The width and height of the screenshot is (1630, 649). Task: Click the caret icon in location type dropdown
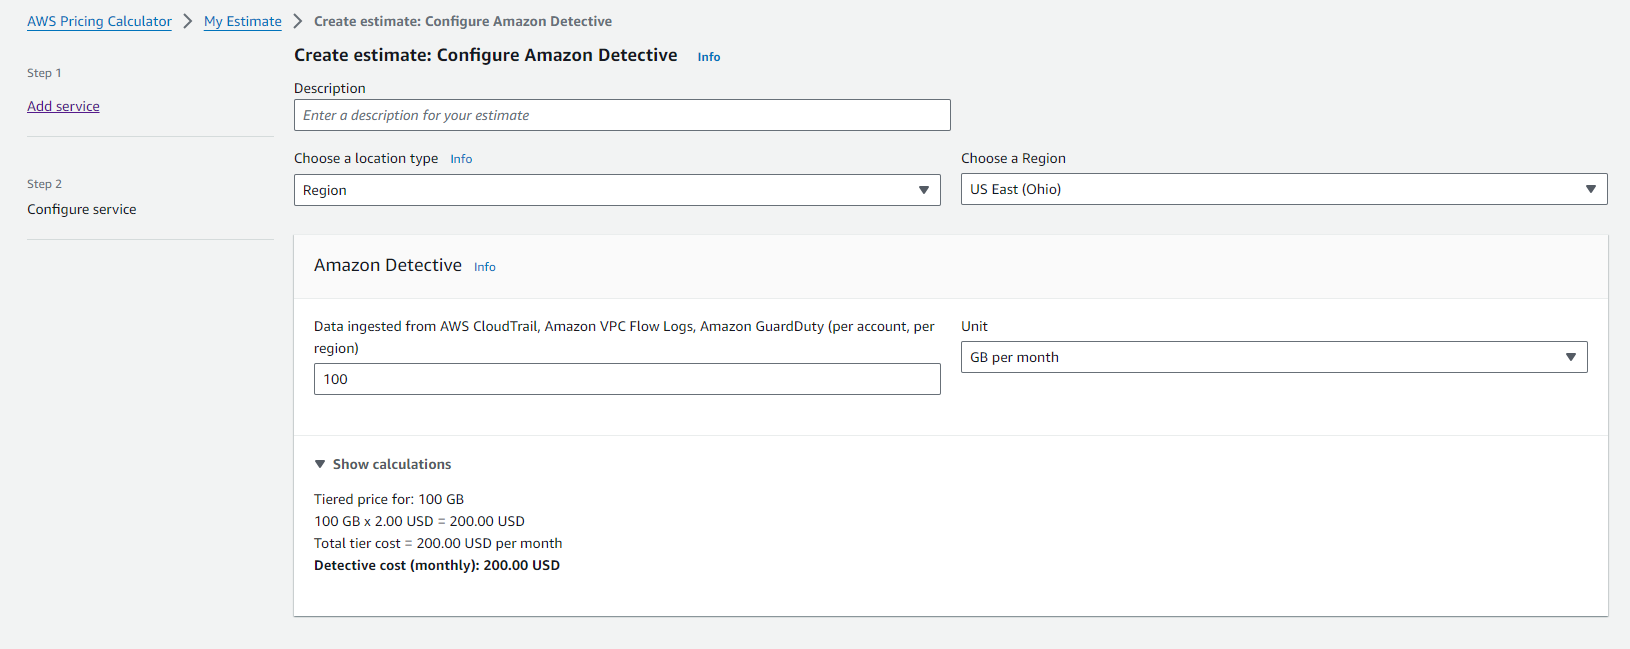point(923,190)
